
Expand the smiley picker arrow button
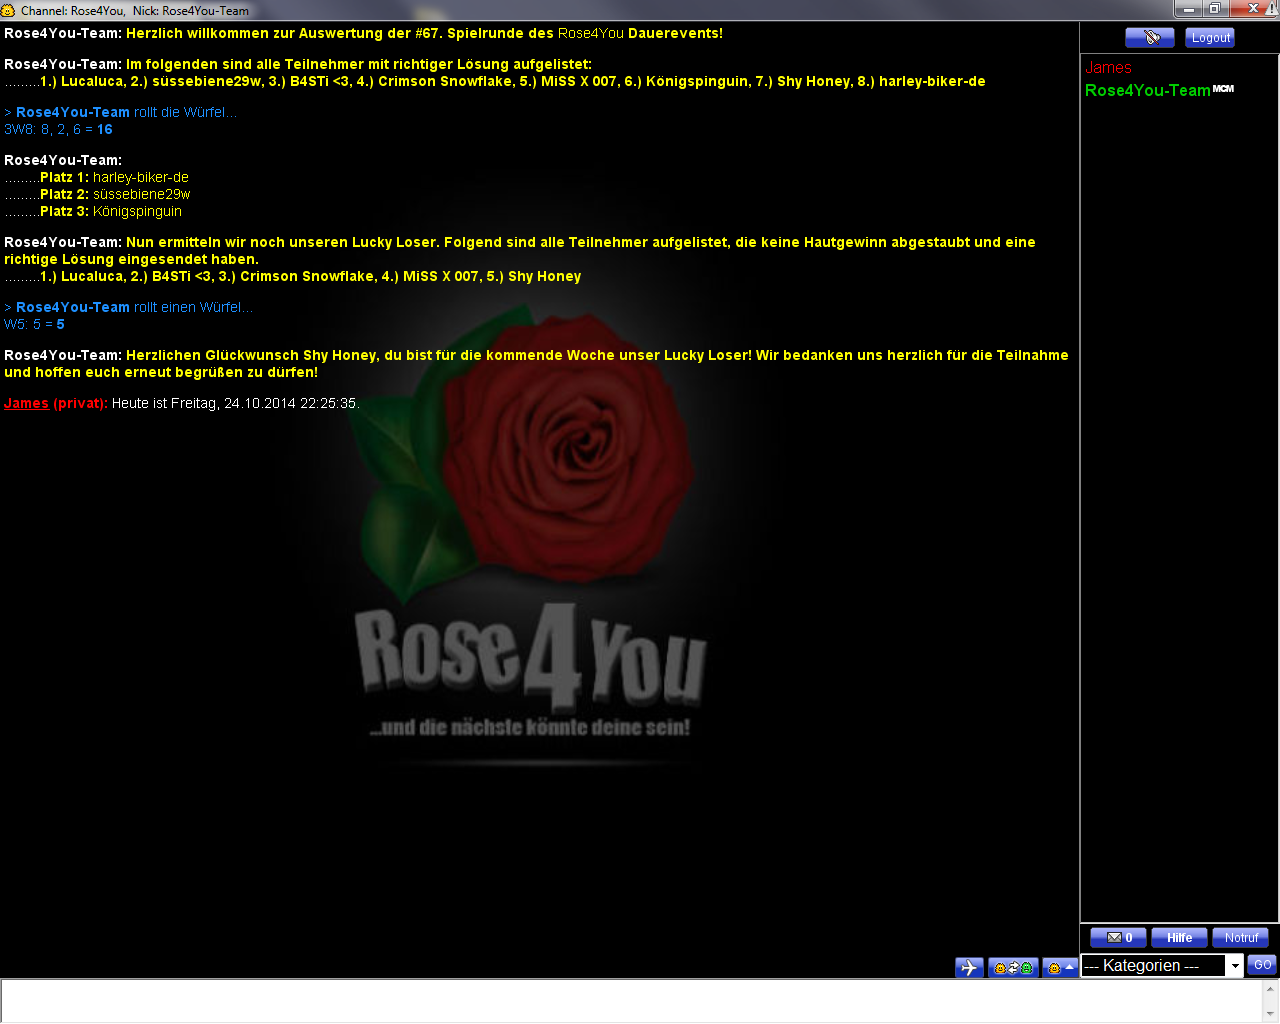(1060, 967)
